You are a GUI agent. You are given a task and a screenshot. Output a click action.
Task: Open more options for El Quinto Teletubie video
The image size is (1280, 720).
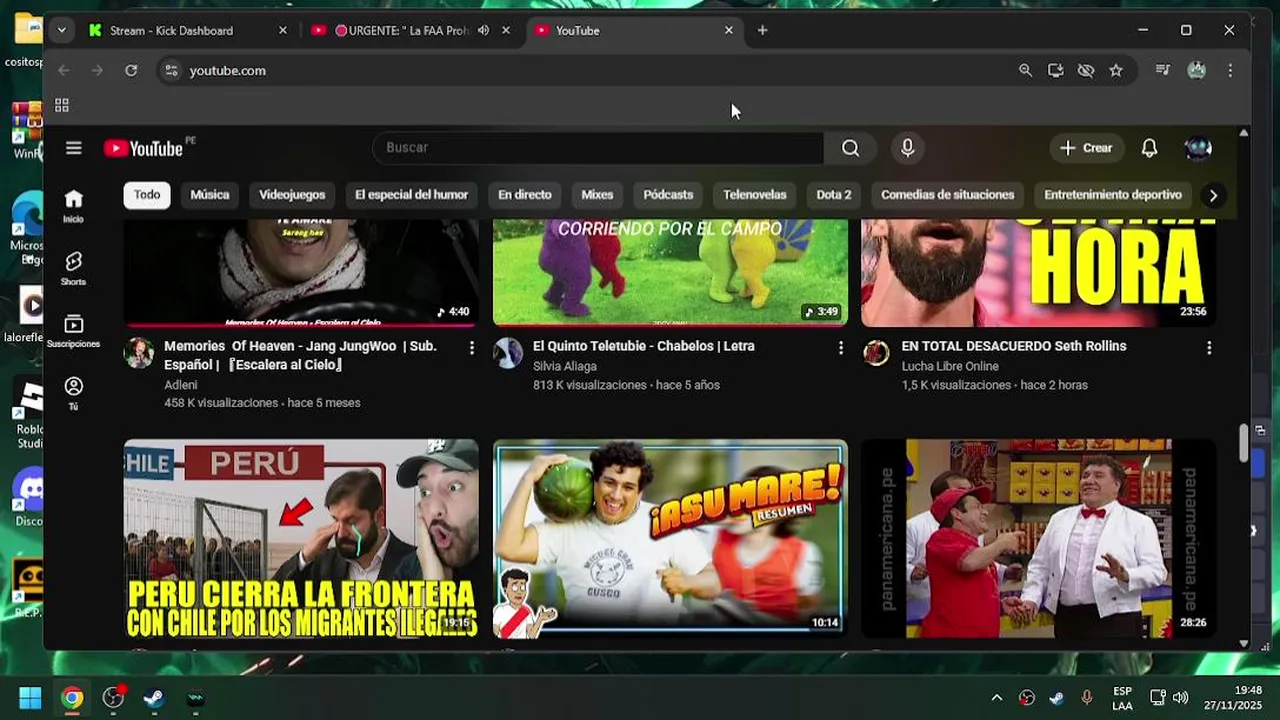[x=840, y=348]
